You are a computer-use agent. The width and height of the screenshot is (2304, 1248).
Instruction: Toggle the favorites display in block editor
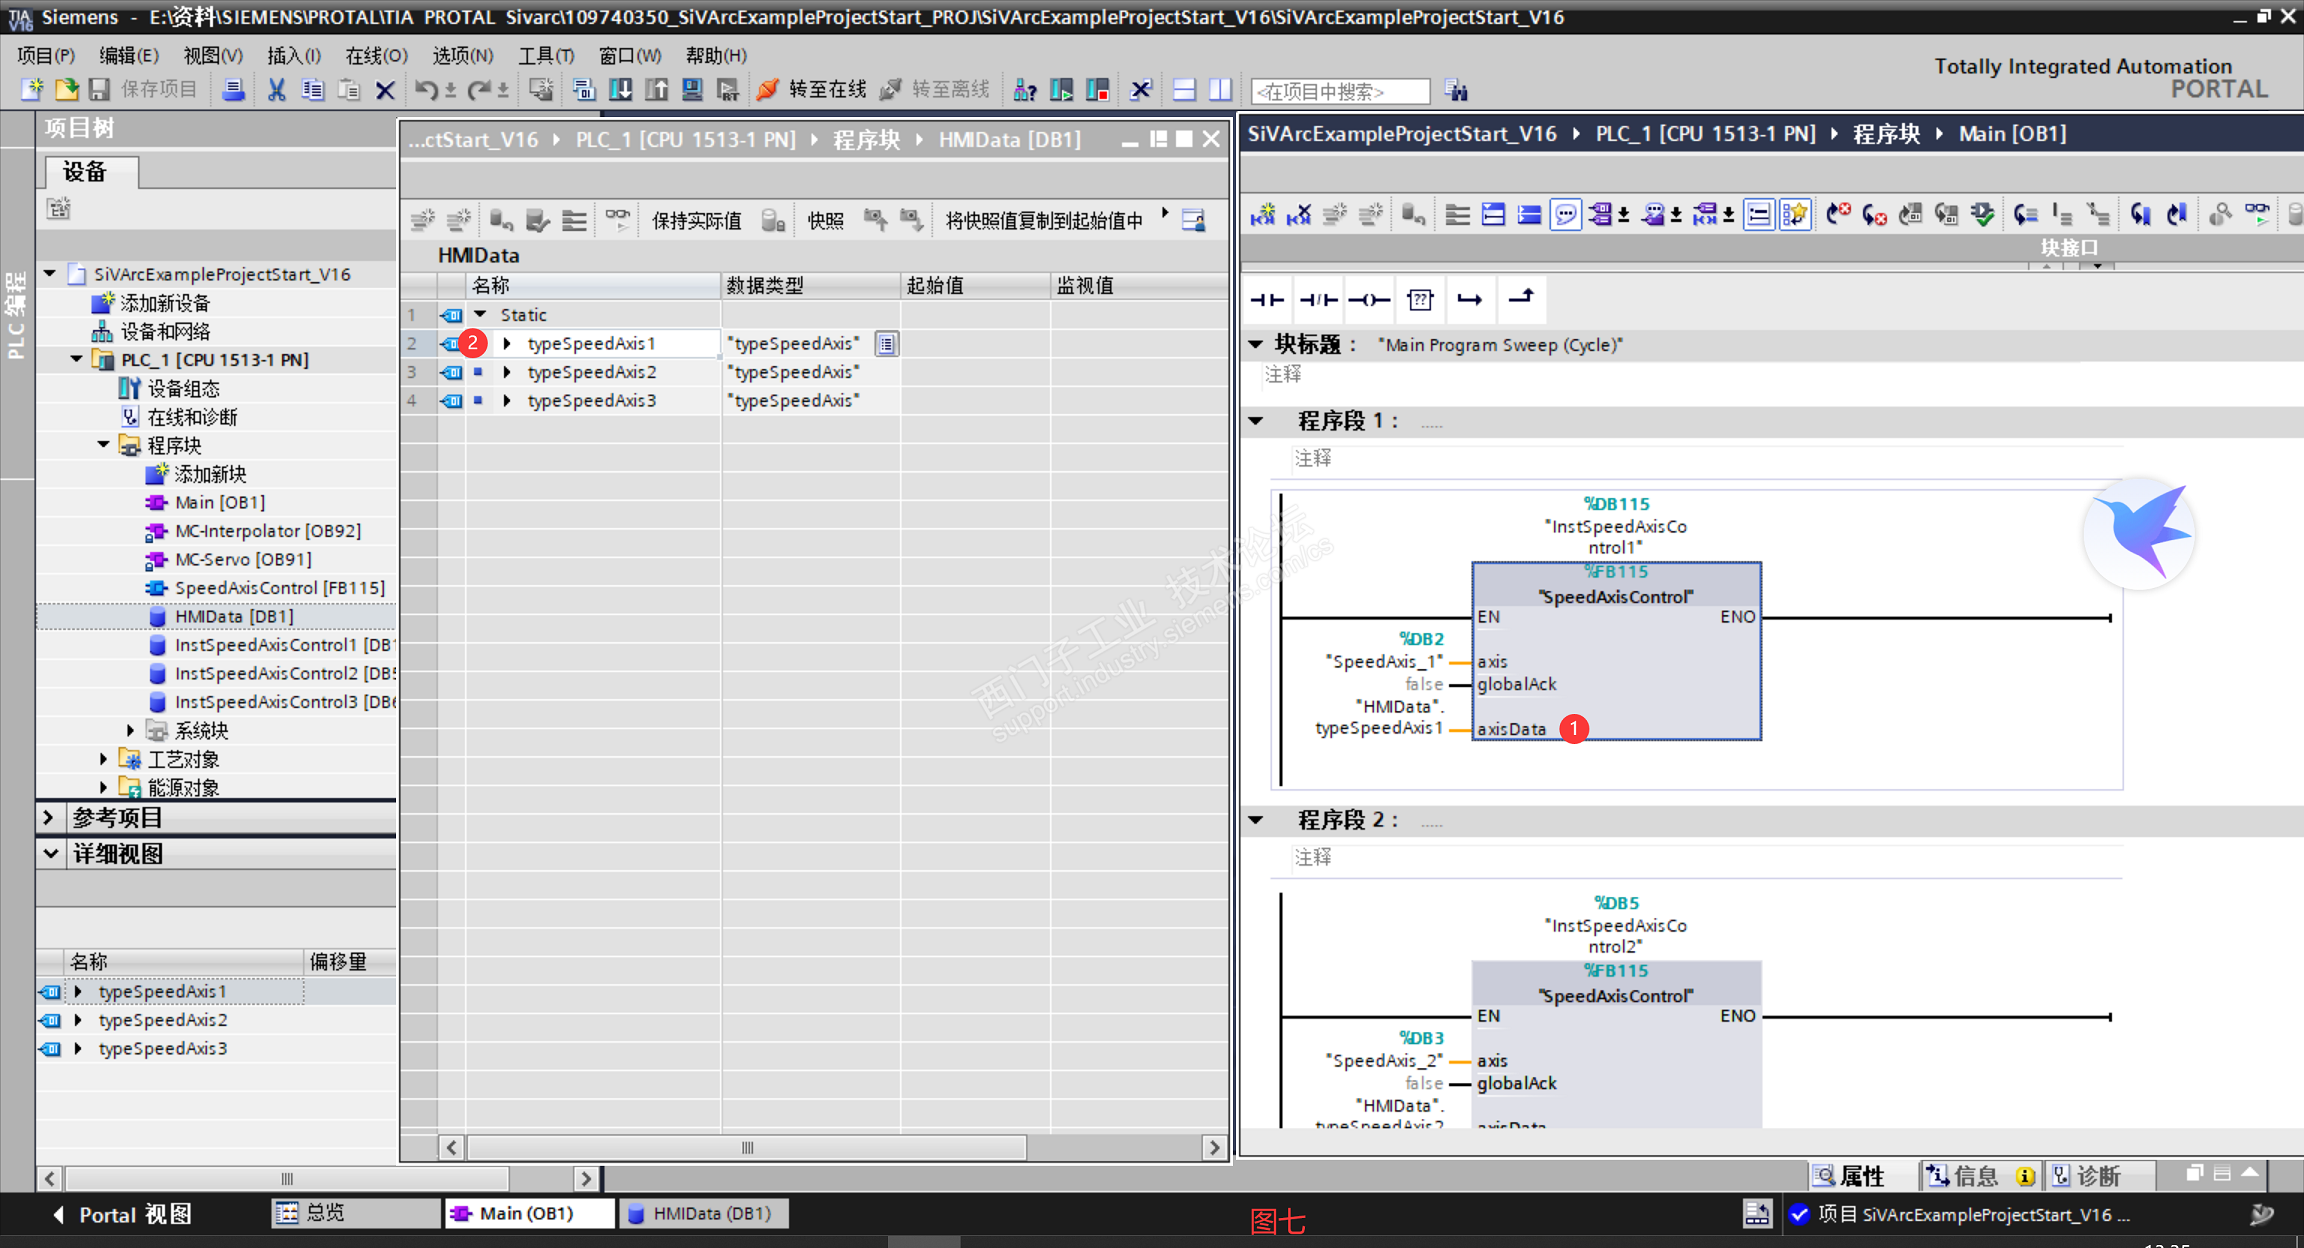point(1795,215)
